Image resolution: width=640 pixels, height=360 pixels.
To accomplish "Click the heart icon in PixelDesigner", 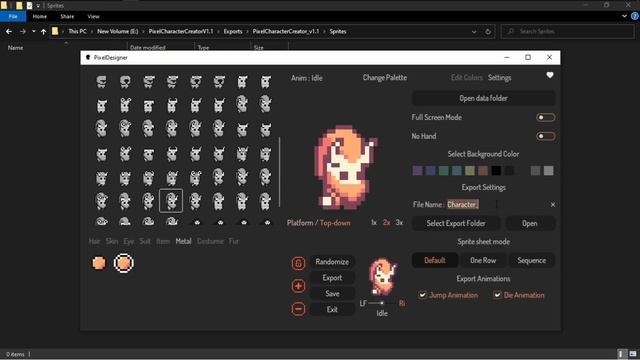I will 550,76.
